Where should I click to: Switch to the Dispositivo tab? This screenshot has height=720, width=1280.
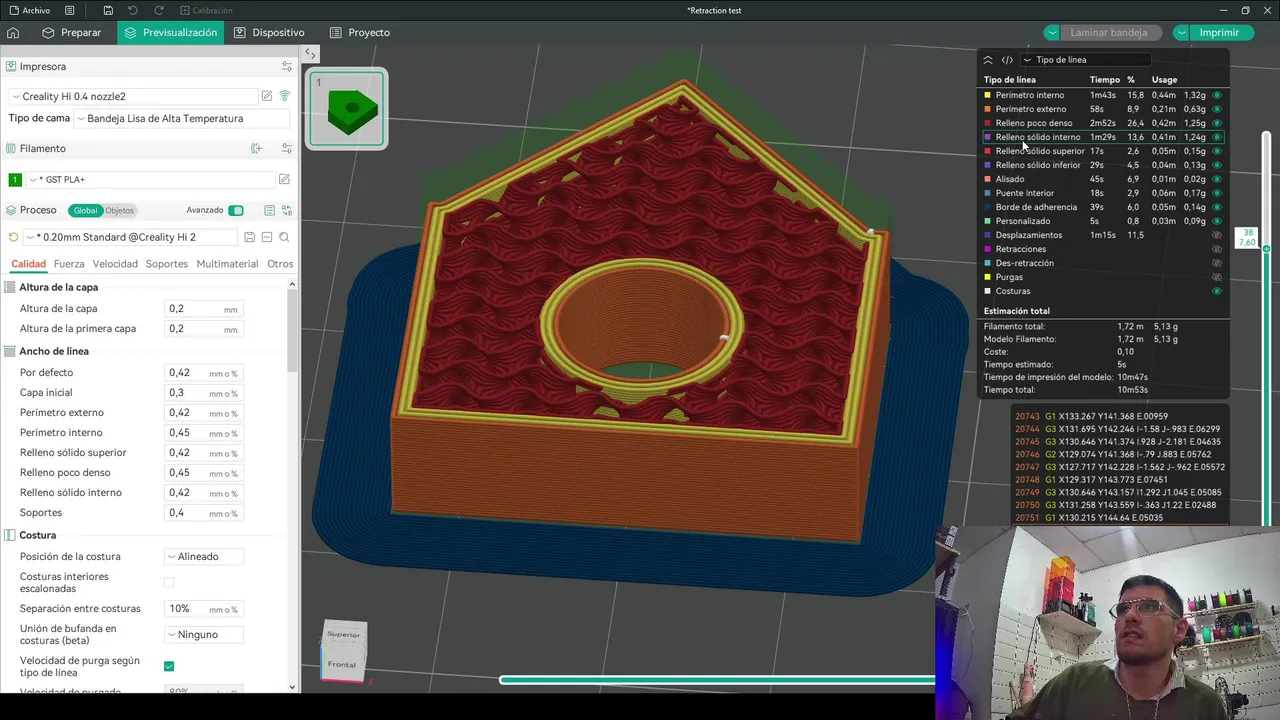pyautogui.click(x=269, y=32)
